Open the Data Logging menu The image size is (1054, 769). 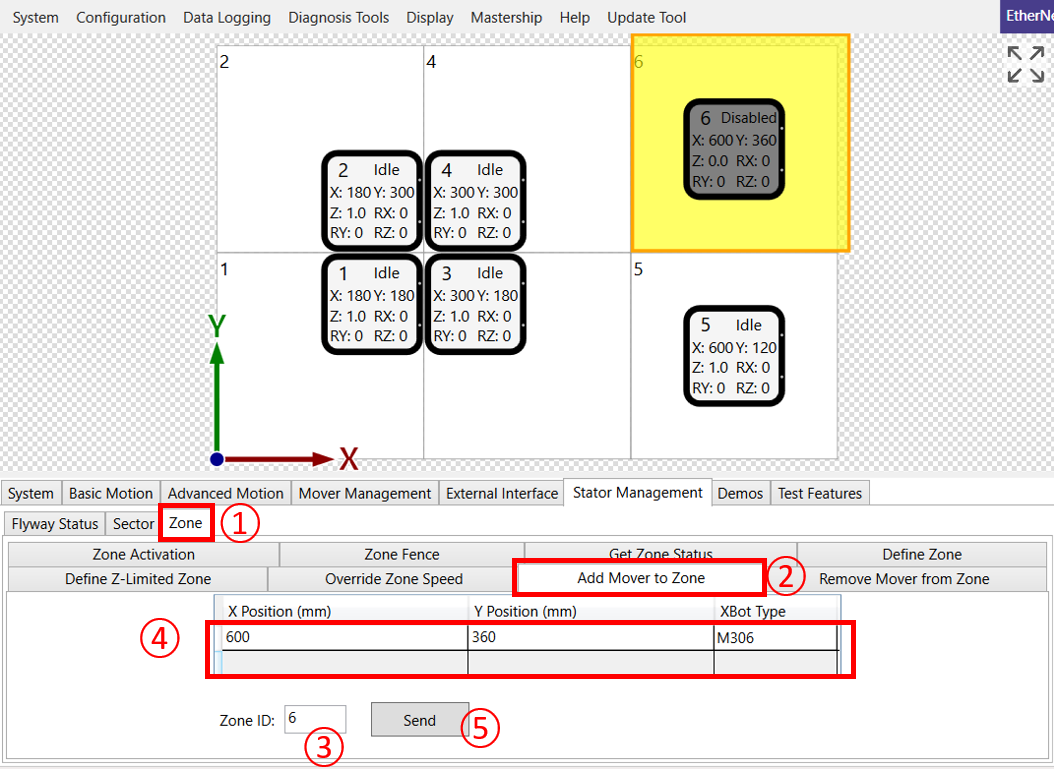227,17
